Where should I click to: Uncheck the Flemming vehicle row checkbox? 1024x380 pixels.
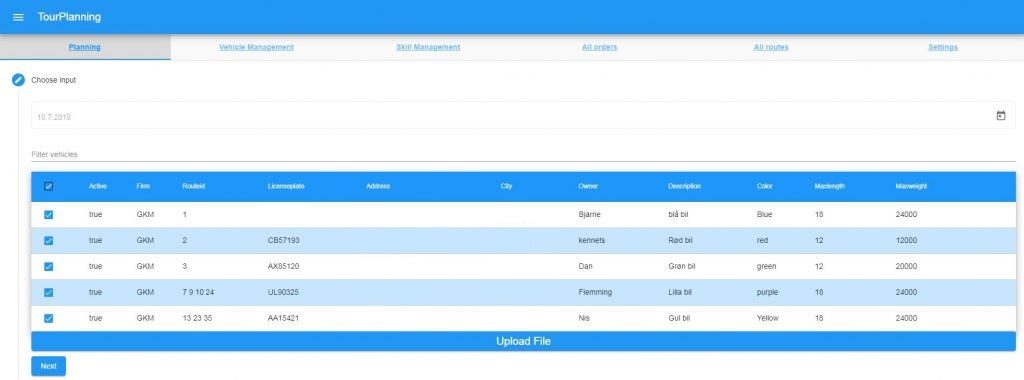coord(48,293)
